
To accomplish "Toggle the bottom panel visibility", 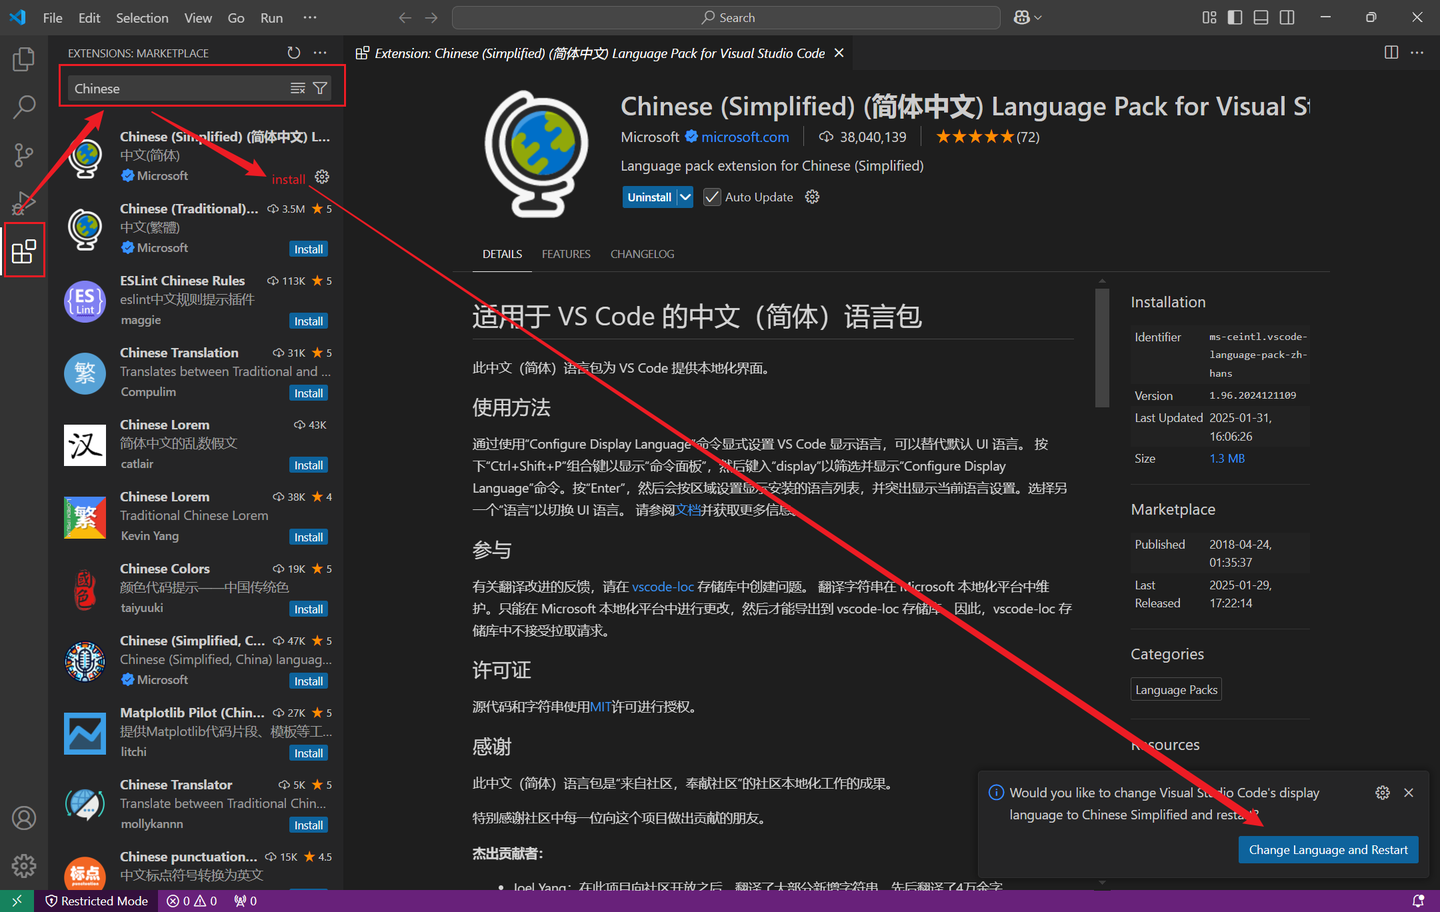I will (1261, 18).
